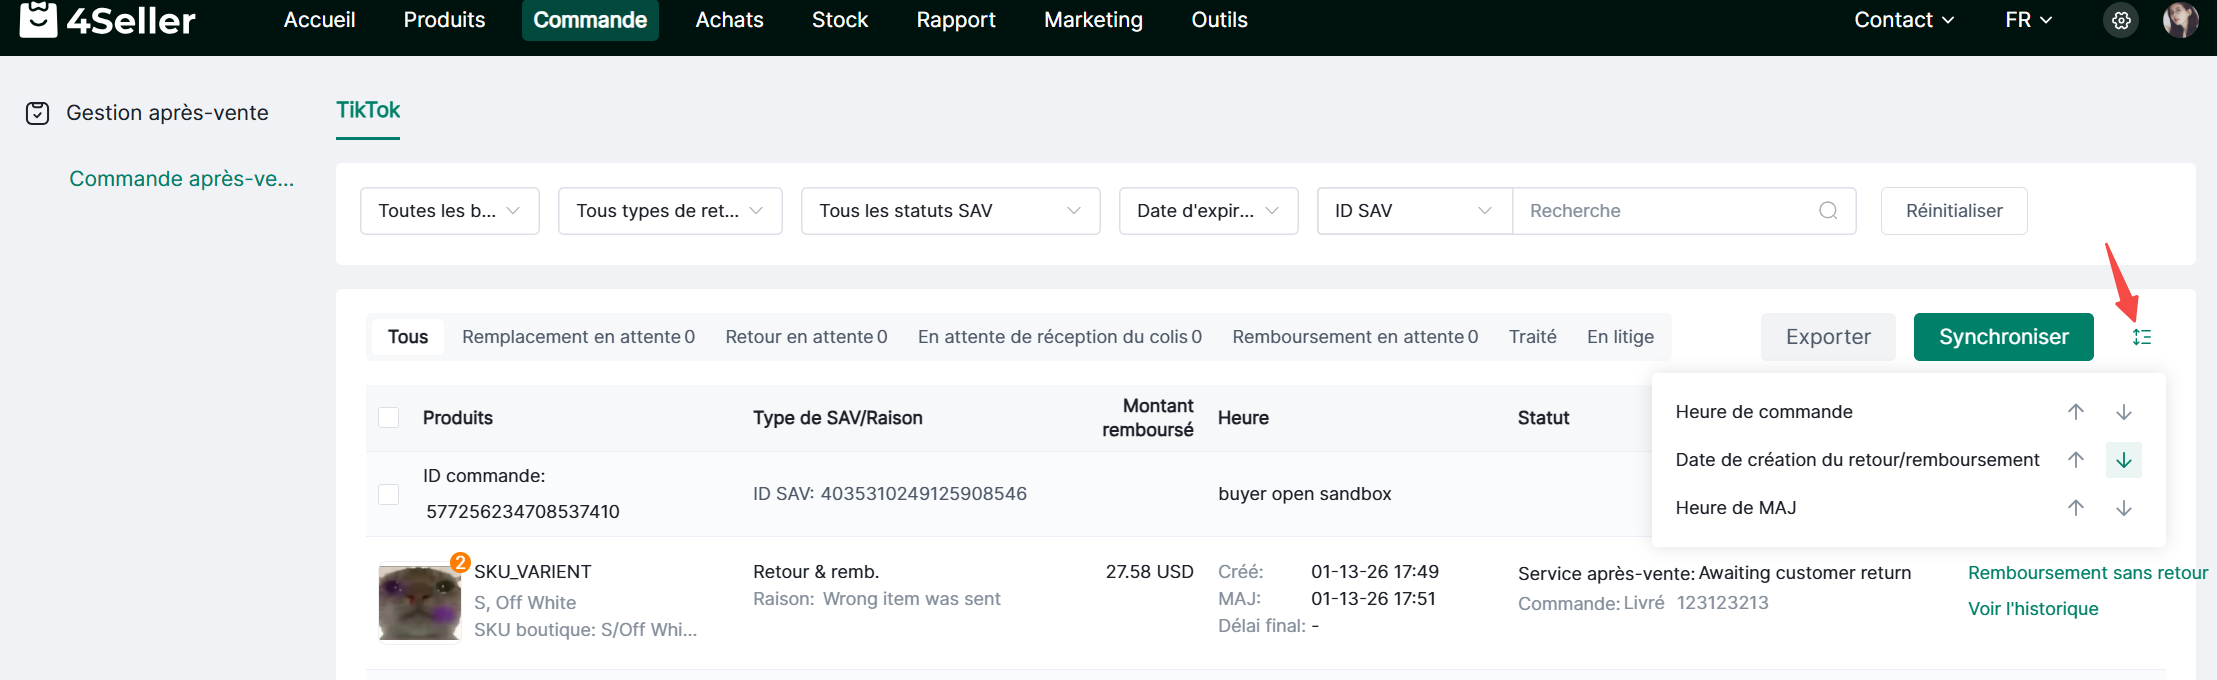Sort return creation date ascending arrow
The image size is (2217, 680).
pos(2076,460)
